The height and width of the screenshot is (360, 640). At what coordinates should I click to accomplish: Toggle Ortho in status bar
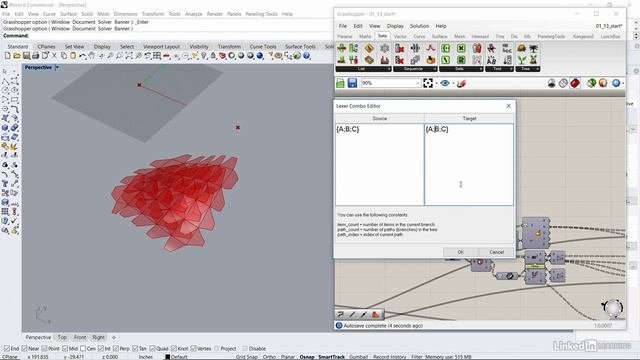[269, 357]
